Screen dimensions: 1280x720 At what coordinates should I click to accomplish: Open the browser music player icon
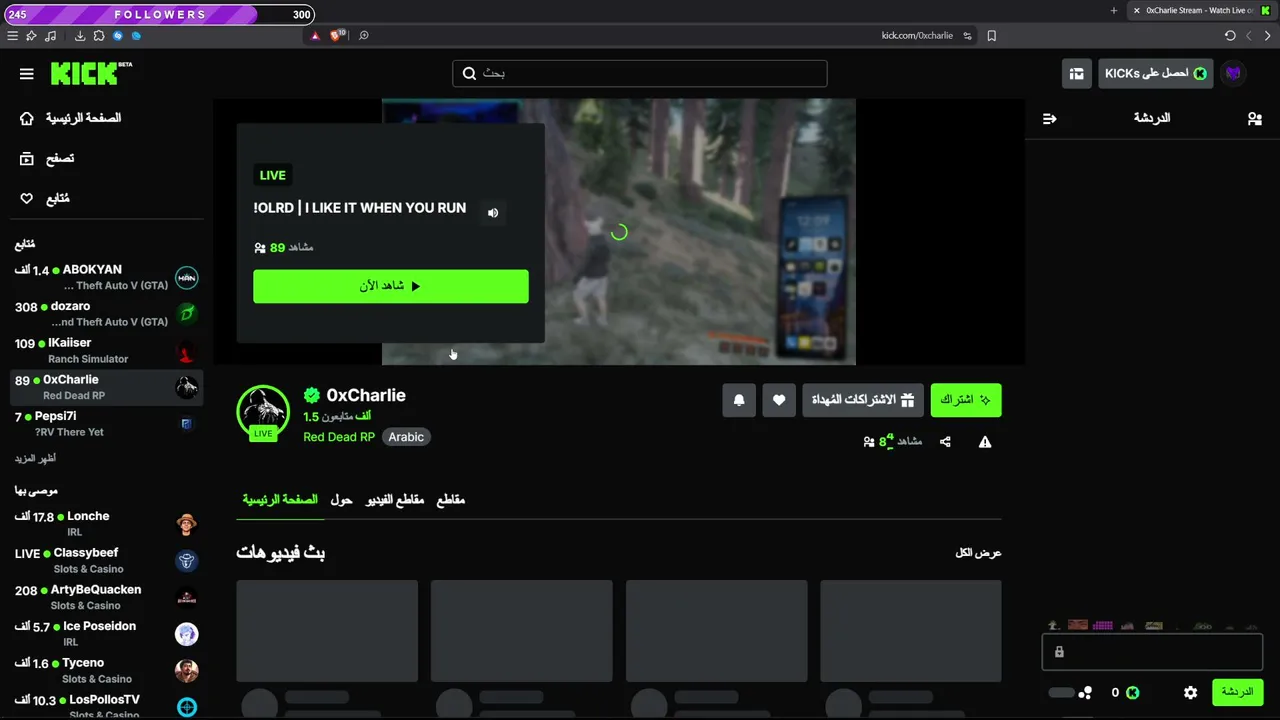51,36
